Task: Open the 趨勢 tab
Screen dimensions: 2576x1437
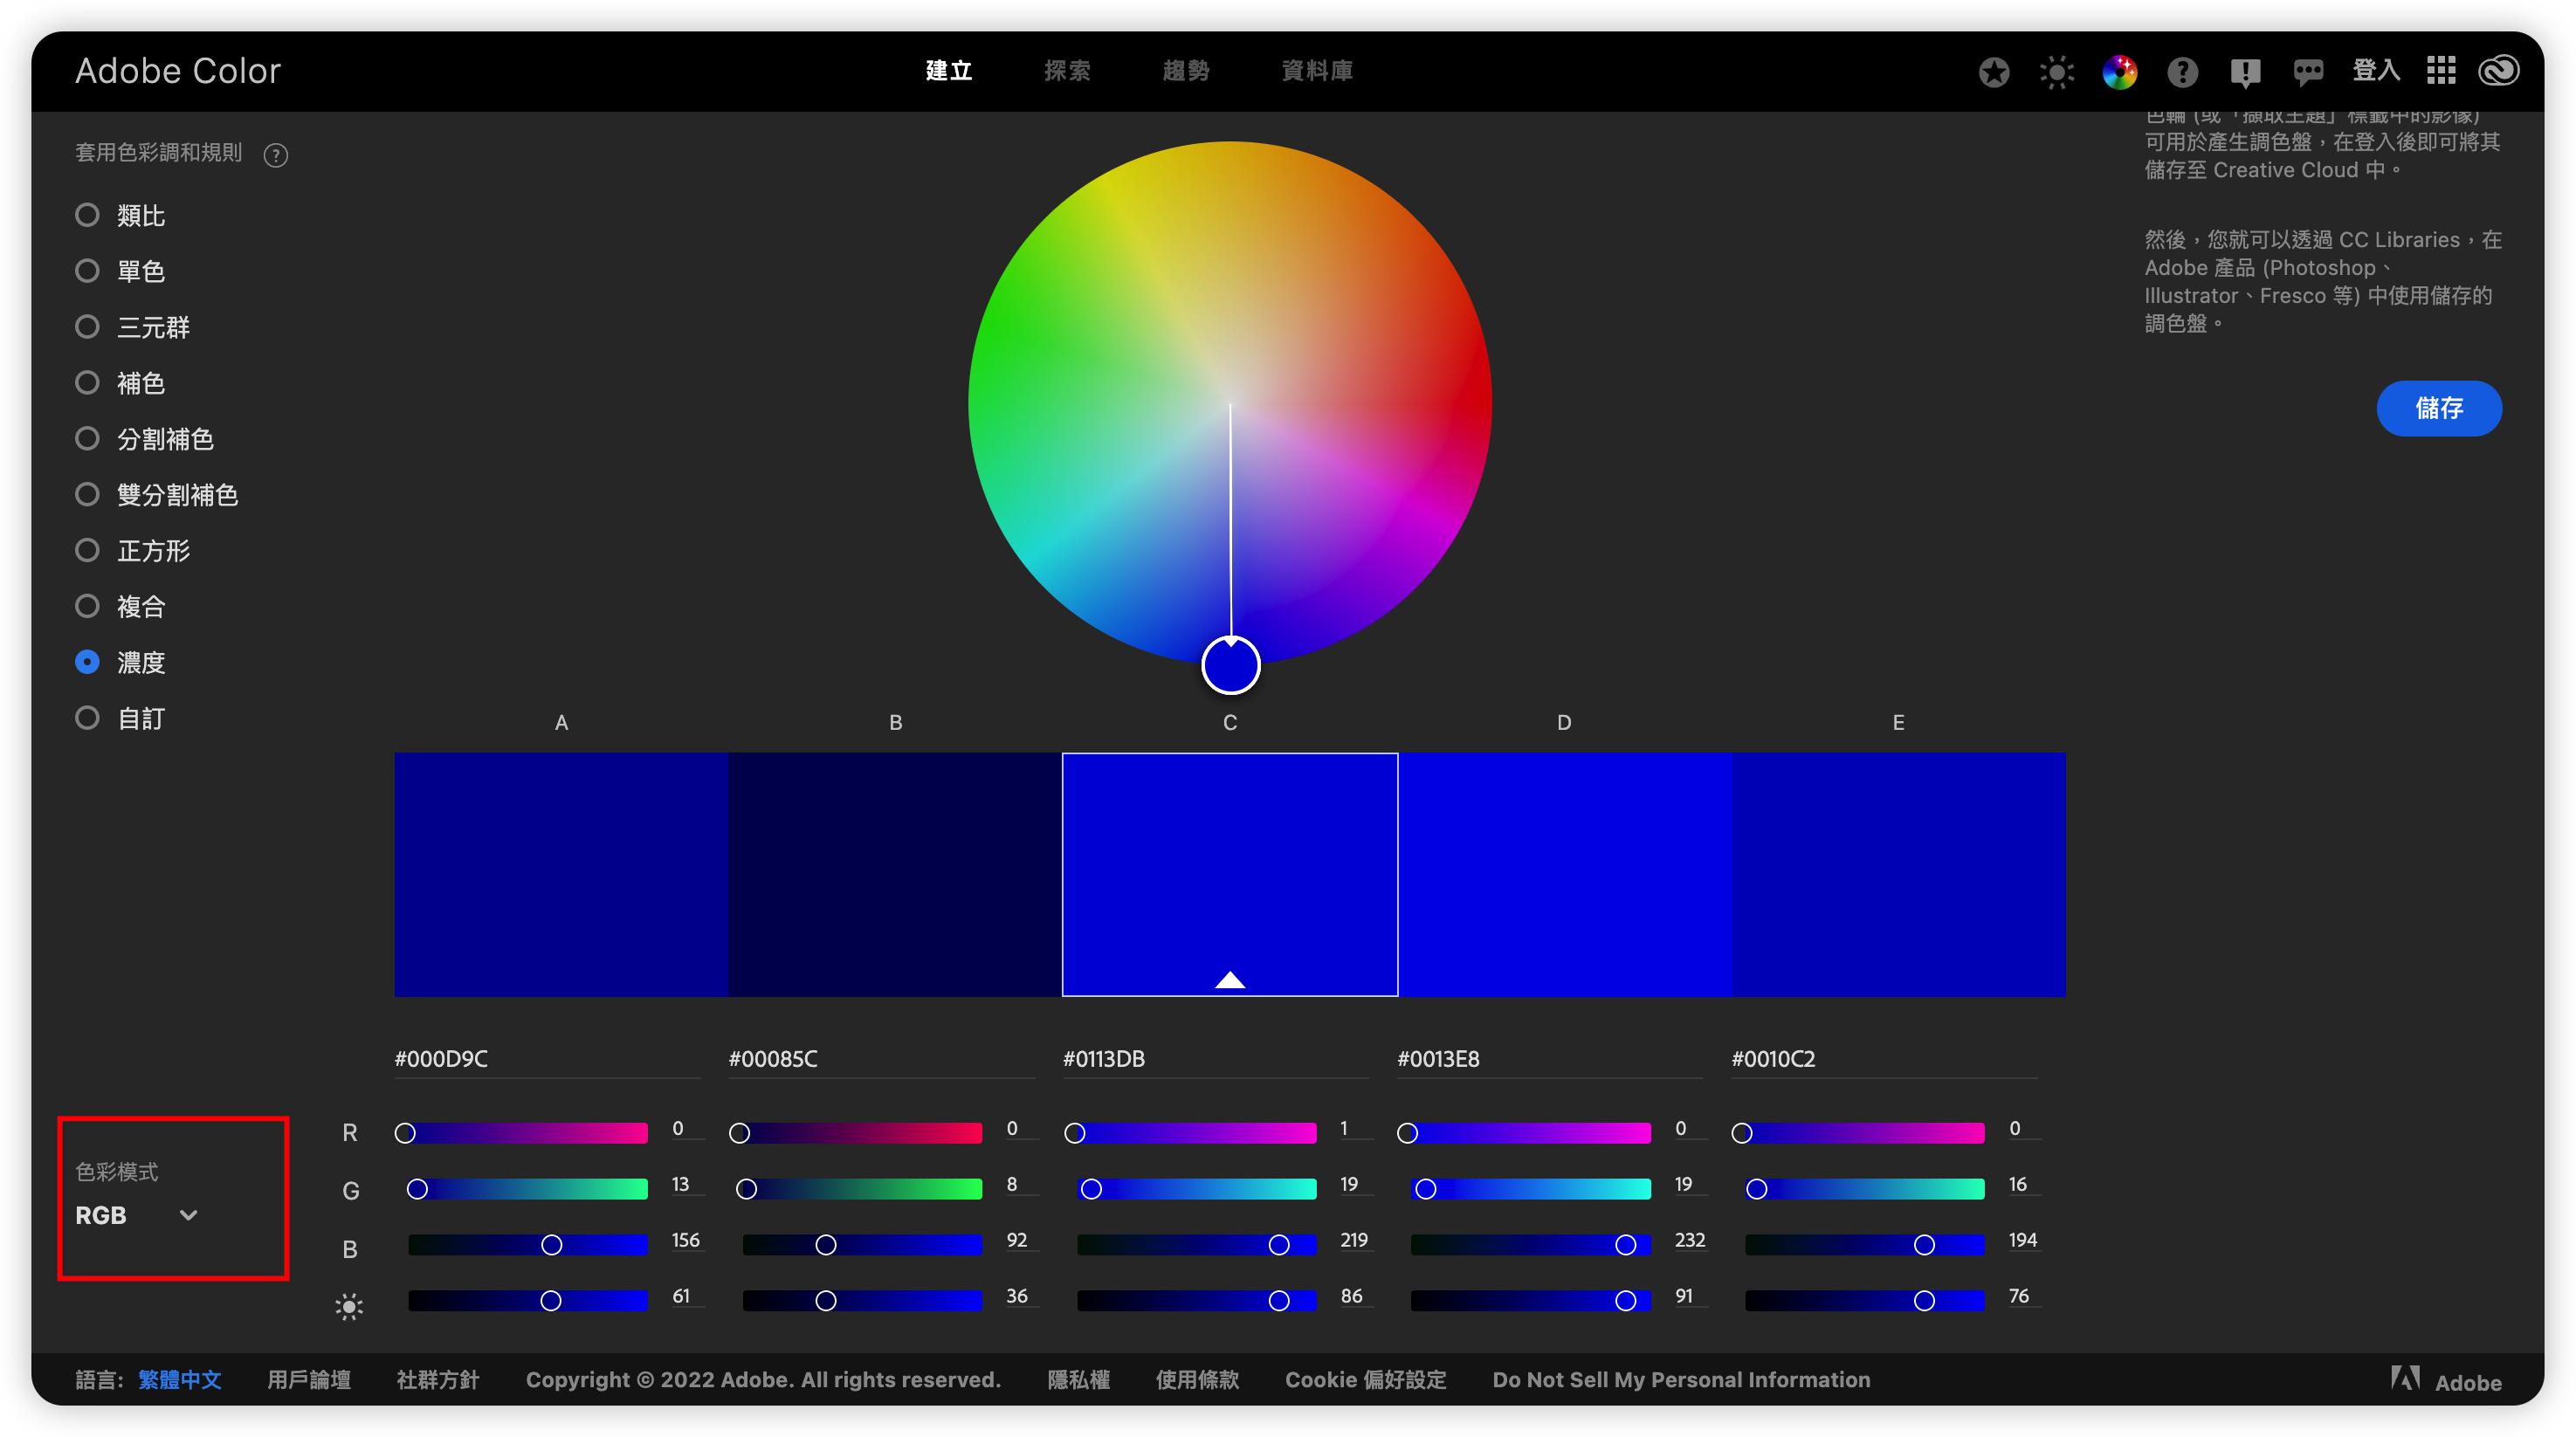Action: click(1186, 71)
